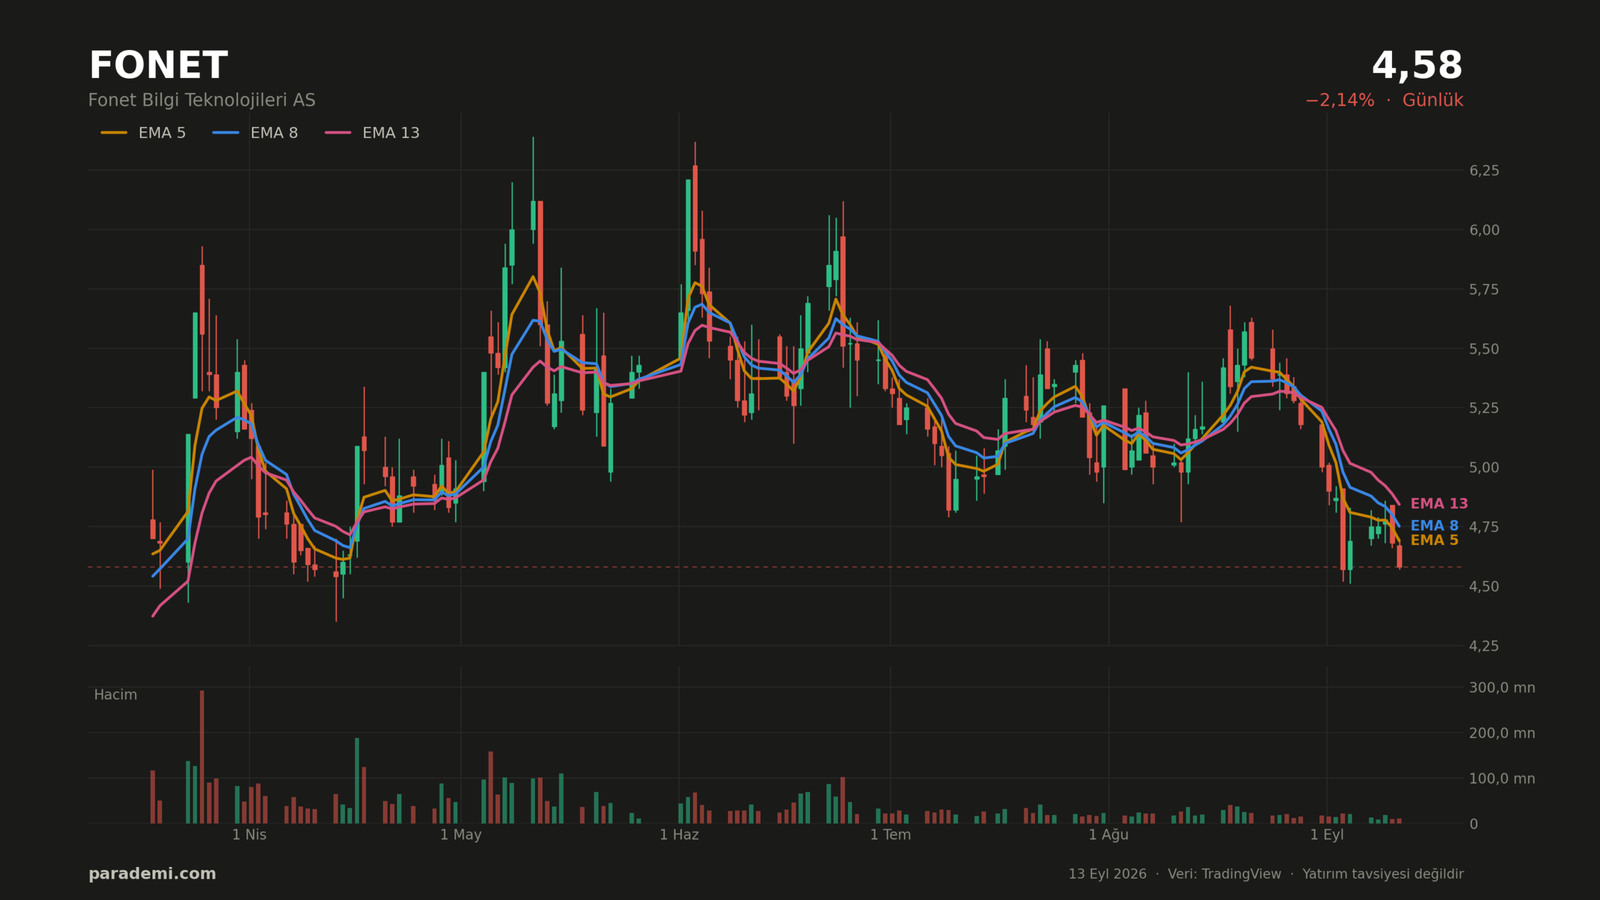
Task: Click the tallest red volume bar
Action: tap(202, 757)
